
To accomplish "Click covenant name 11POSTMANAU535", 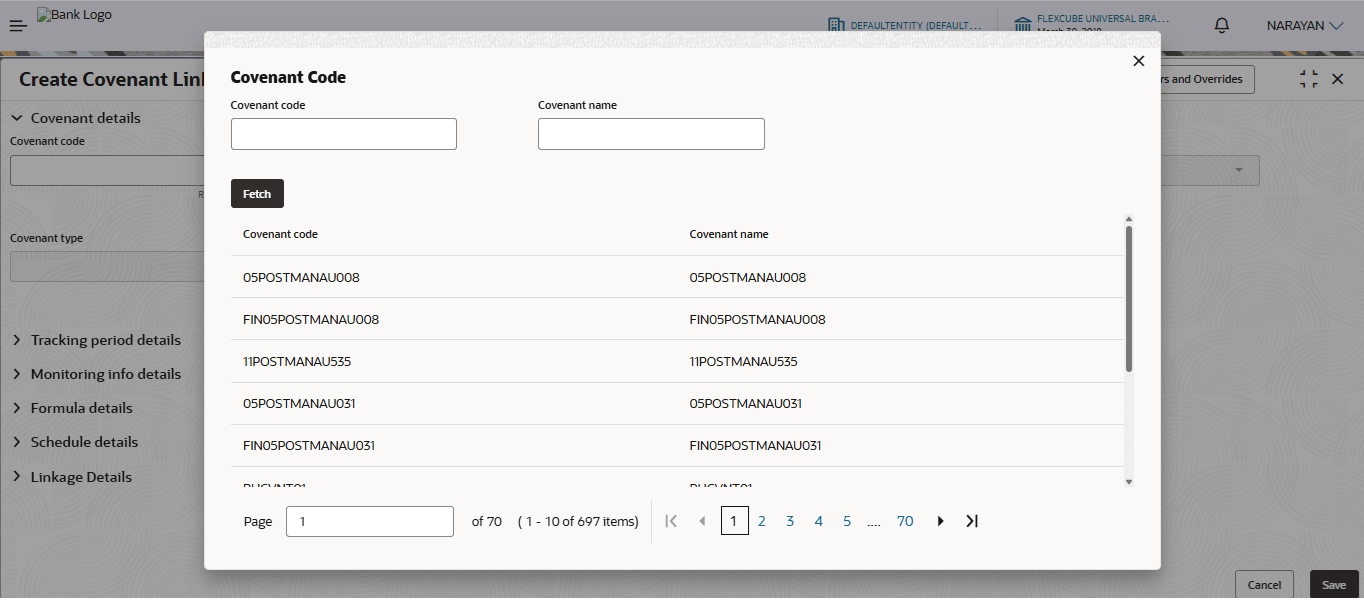I will [x=744, y=361].
